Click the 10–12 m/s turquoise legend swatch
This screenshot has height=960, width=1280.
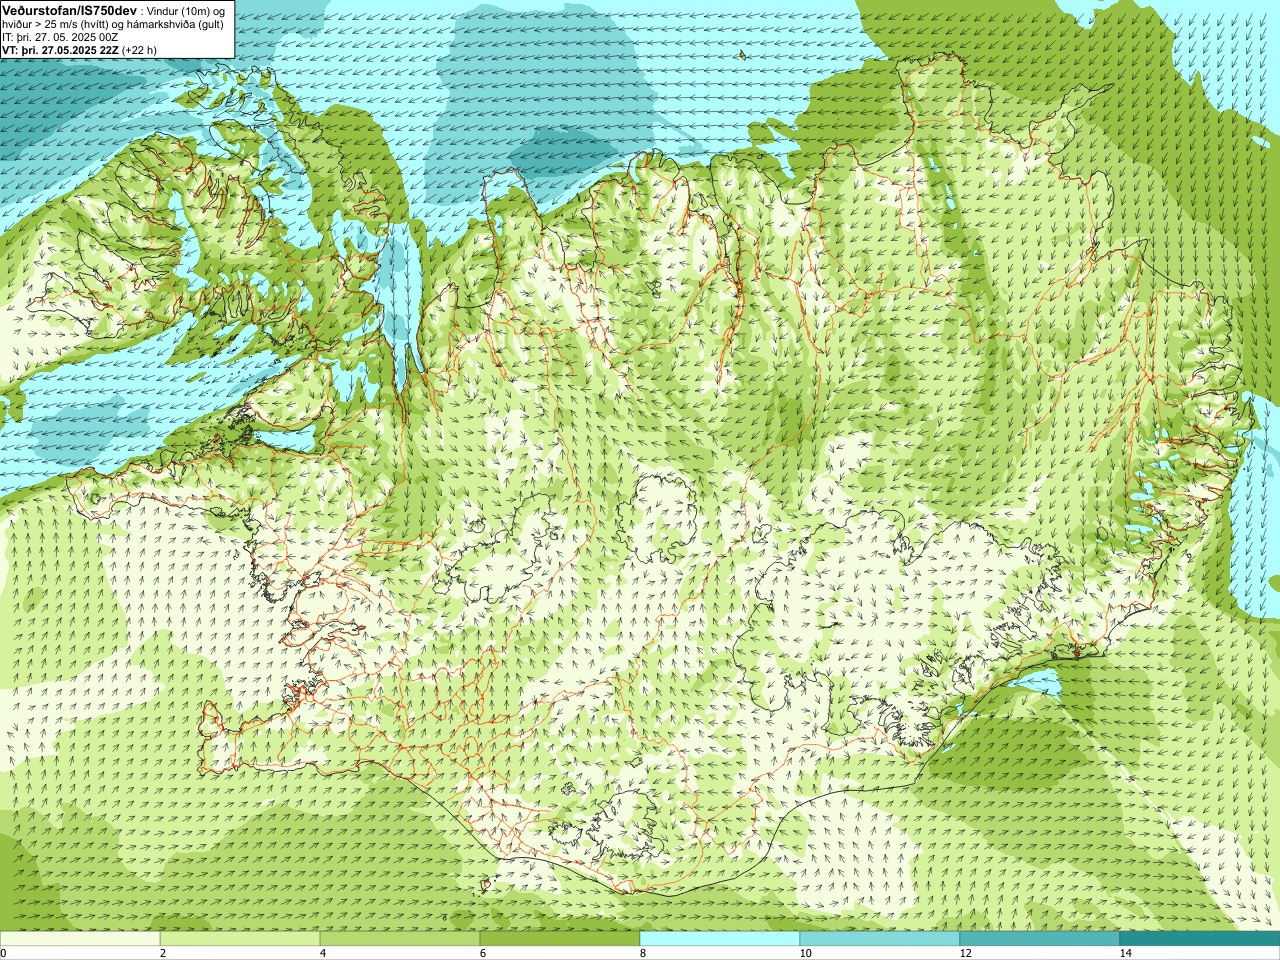[880, 939]
